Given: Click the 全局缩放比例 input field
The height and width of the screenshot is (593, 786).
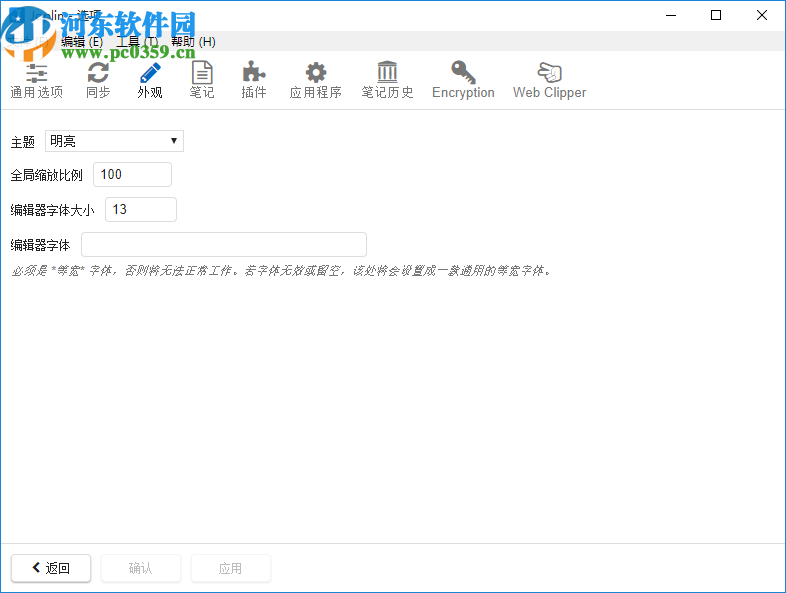Looking at the screenshot, I should click(x=132, y=174).
